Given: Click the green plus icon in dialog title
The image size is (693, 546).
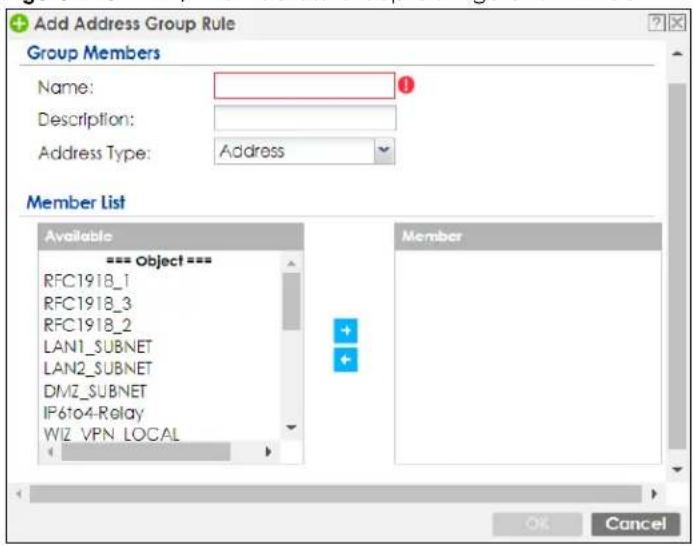Looking at the screenshot, I should (x=19, y=23).
